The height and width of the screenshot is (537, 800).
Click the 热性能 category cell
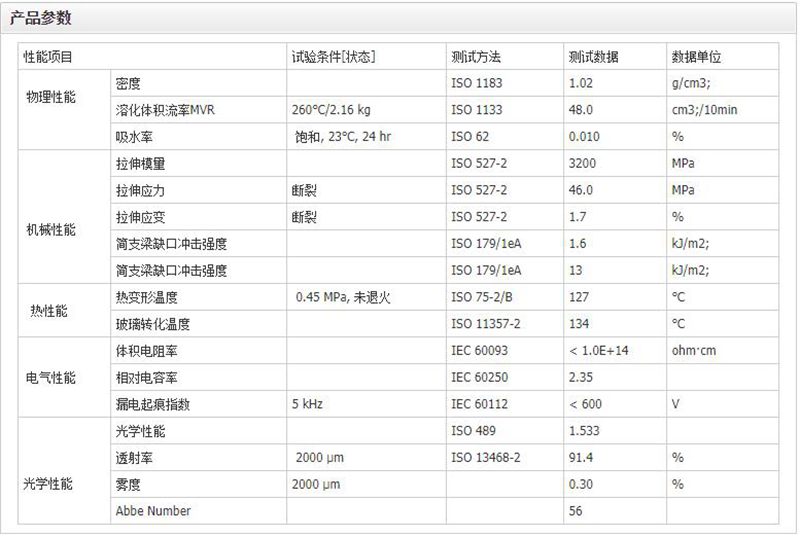[50, 311]
